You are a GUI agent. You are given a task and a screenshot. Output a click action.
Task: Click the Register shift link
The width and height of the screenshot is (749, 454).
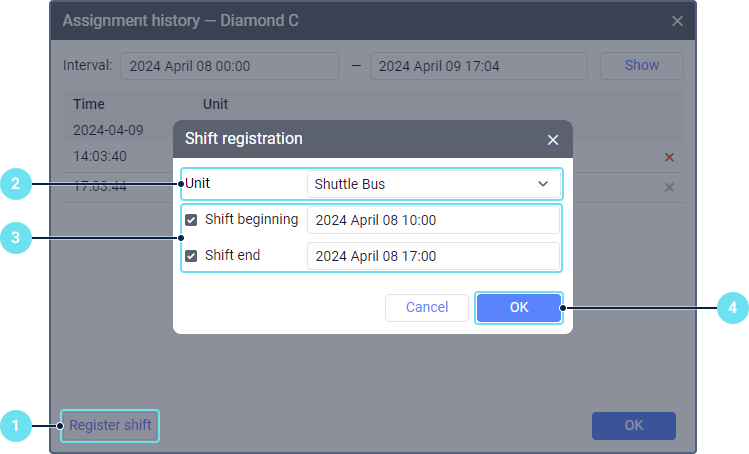pyautogui.click(x=110, y=426)
